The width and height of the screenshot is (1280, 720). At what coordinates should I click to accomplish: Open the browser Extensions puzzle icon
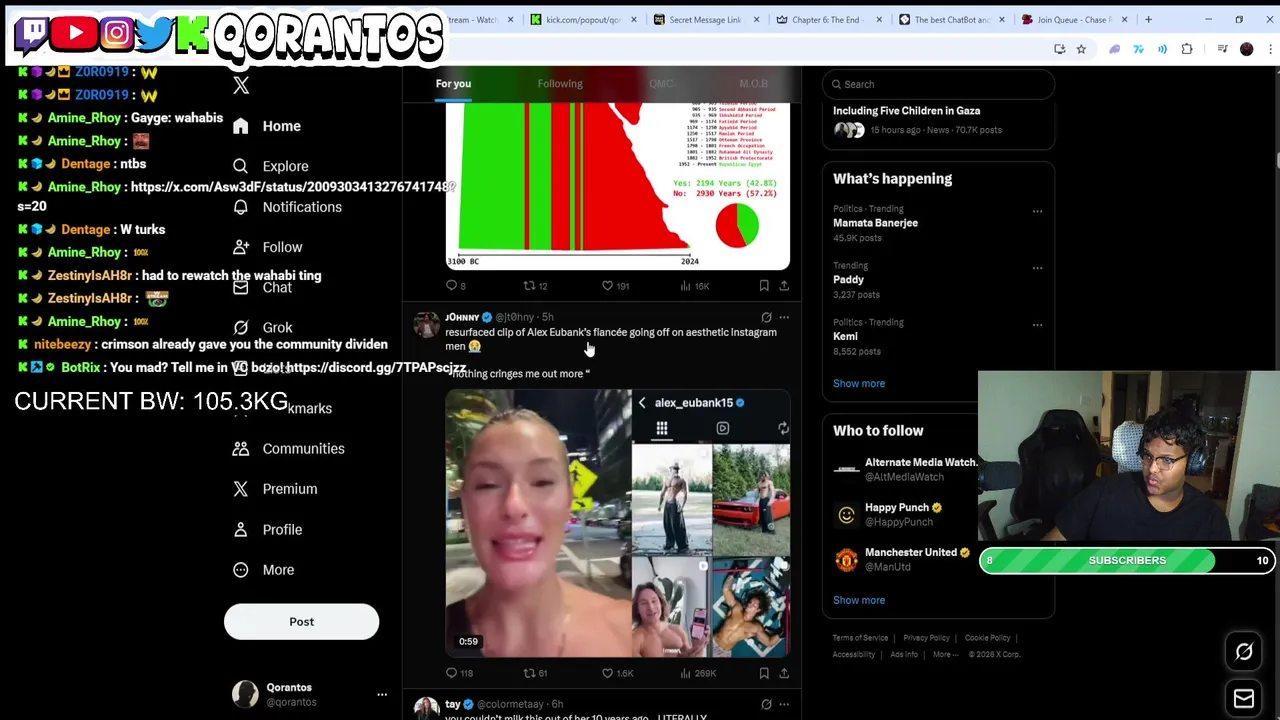pyautogui.click(x=1187, y=49)
